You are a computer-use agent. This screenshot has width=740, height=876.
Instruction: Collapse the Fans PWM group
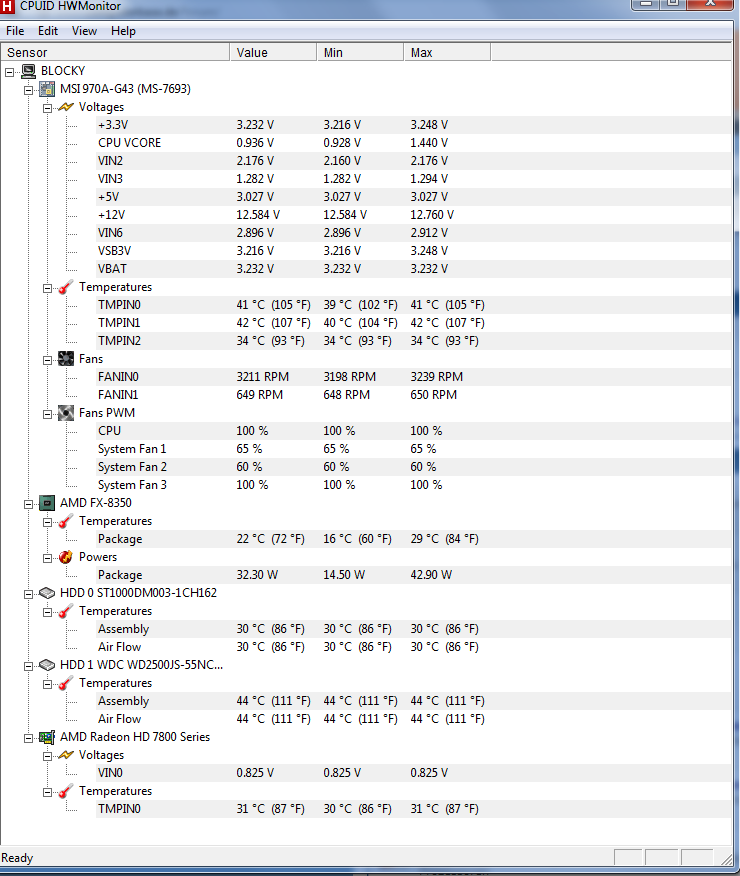(x=47, y=414)
